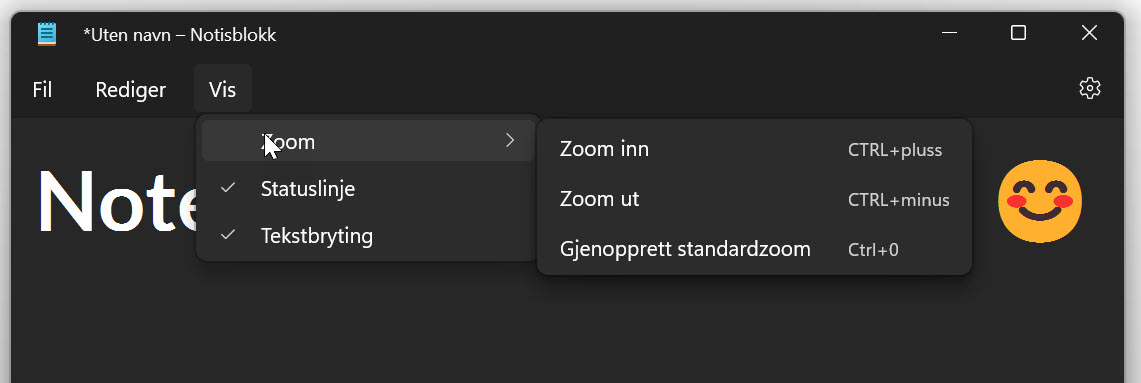Select Gjenopprett standardzoom
1141x383 pixels.
pyautogui.click(x=755, y=249)
